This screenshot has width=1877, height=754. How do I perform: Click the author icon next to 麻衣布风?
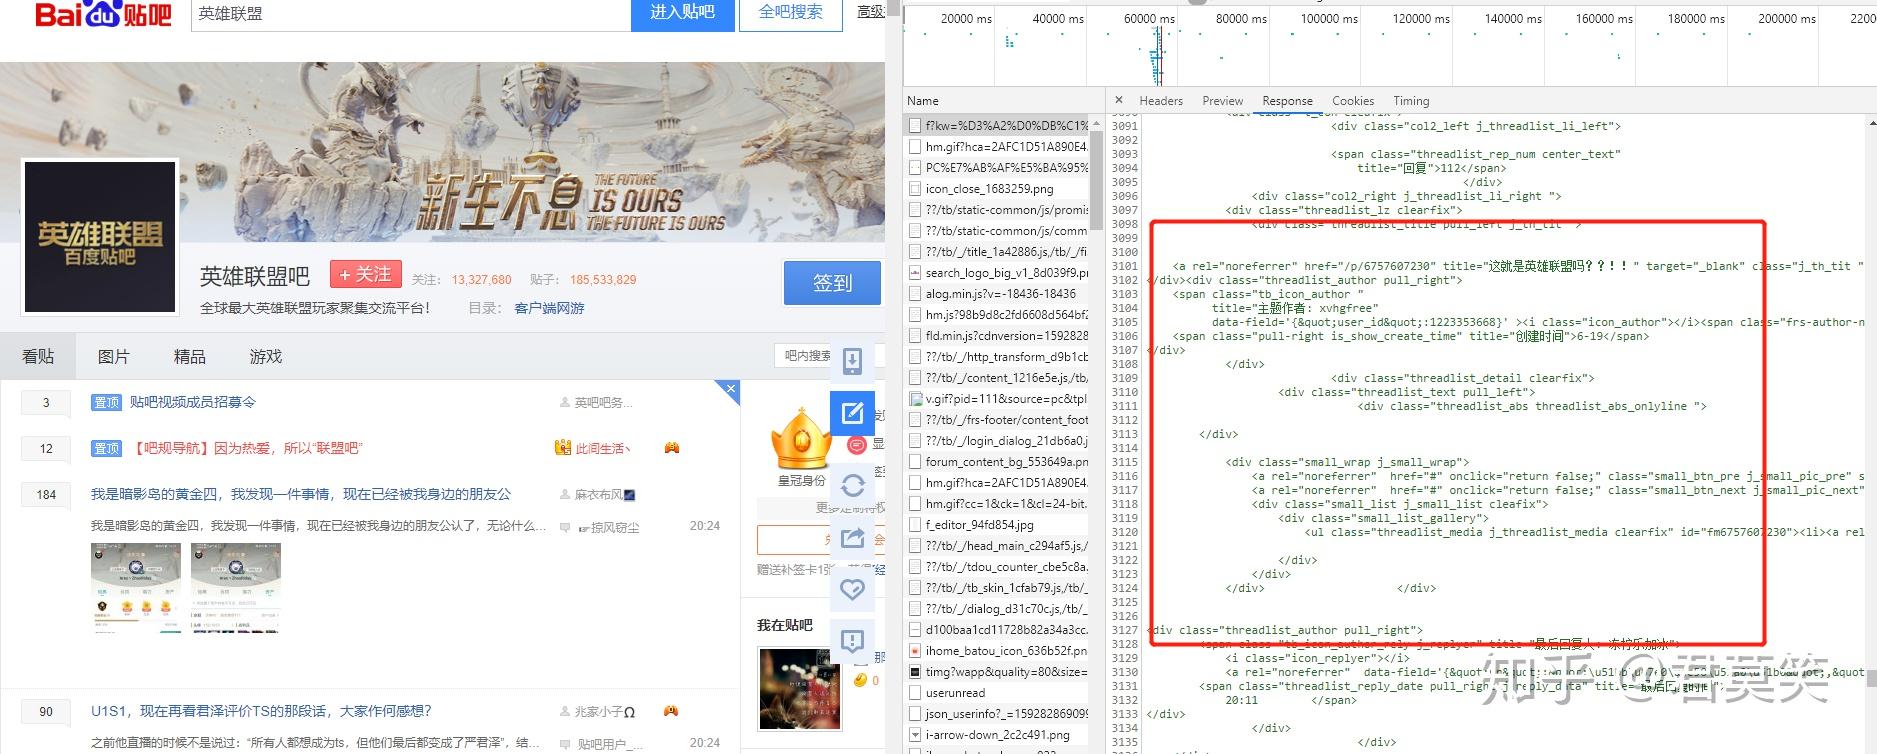[x=565, y=494]
